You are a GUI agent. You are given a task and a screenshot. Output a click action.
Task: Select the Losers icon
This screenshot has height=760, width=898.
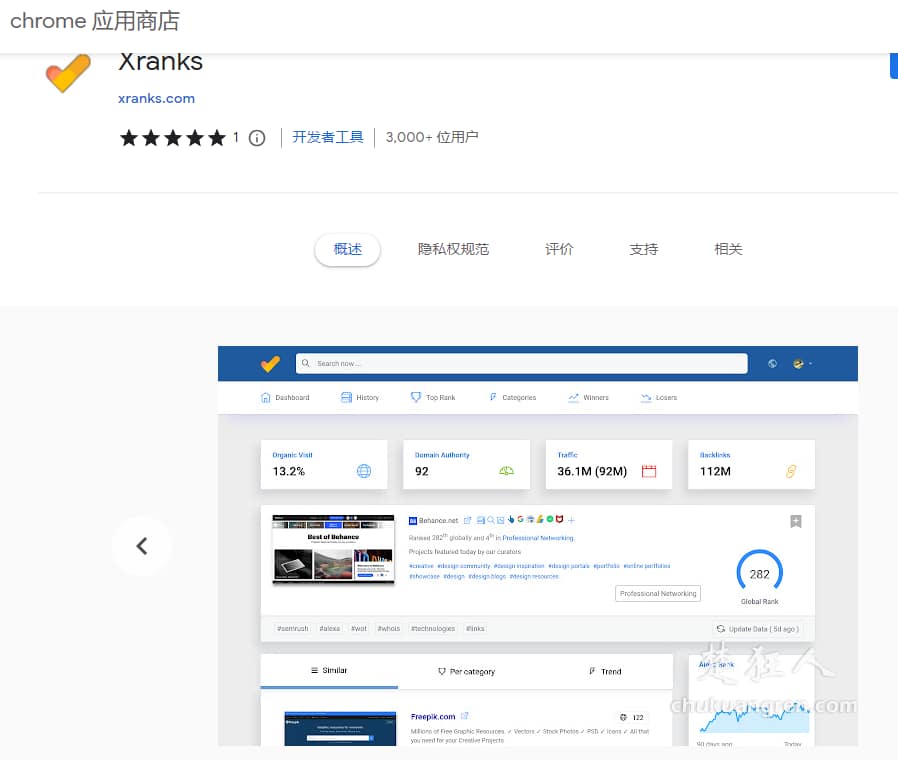point(647,397)
